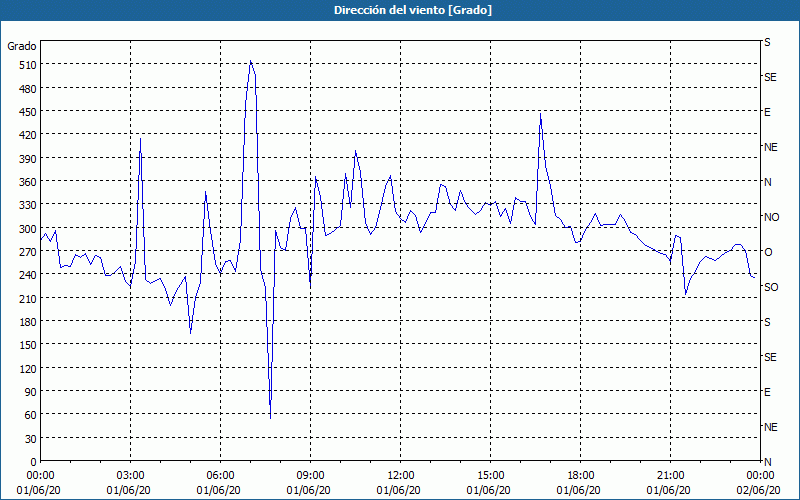
Task: Click the 510 y-axis tick label
Action: tap(28, 65)
